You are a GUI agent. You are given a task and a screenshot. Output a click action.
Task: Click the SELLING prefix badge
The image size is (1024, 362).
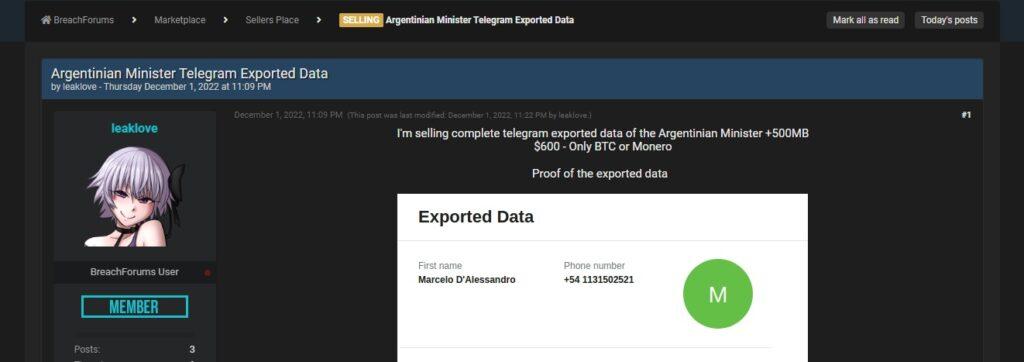tap(360, 20)
